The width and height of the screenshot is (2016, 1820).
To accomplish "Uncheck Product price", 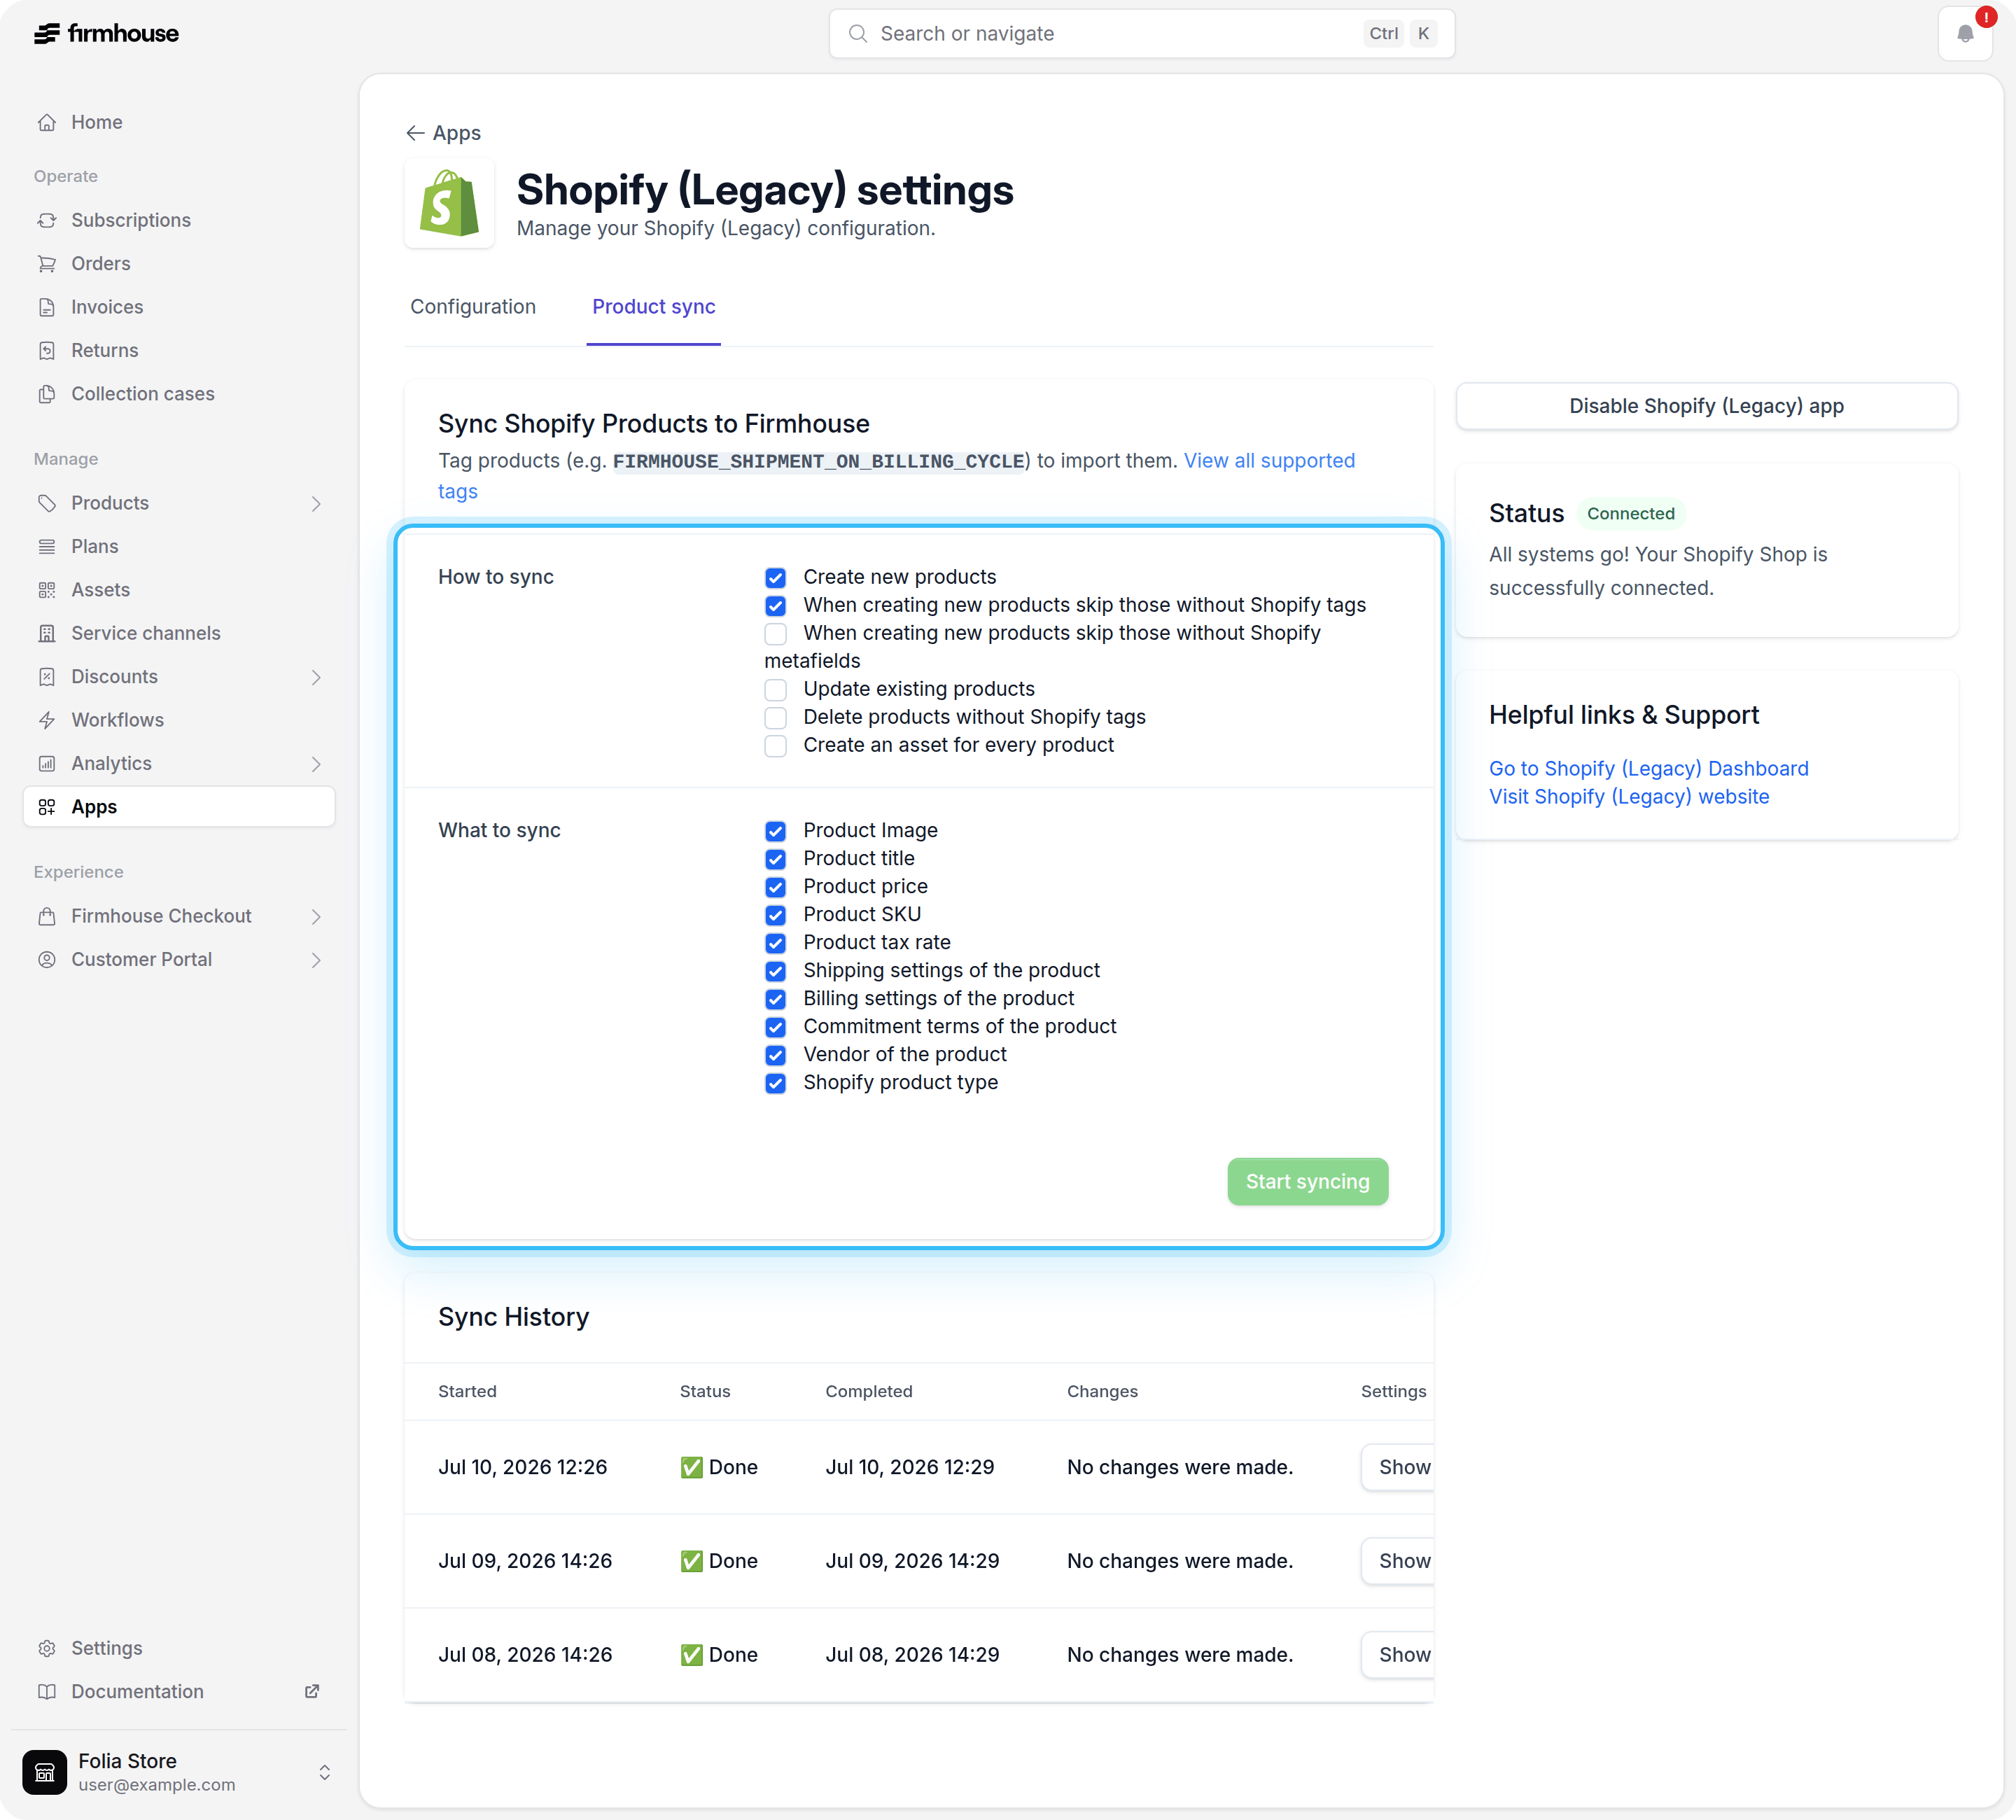I will pyautogui.click(x=775, y=887).
